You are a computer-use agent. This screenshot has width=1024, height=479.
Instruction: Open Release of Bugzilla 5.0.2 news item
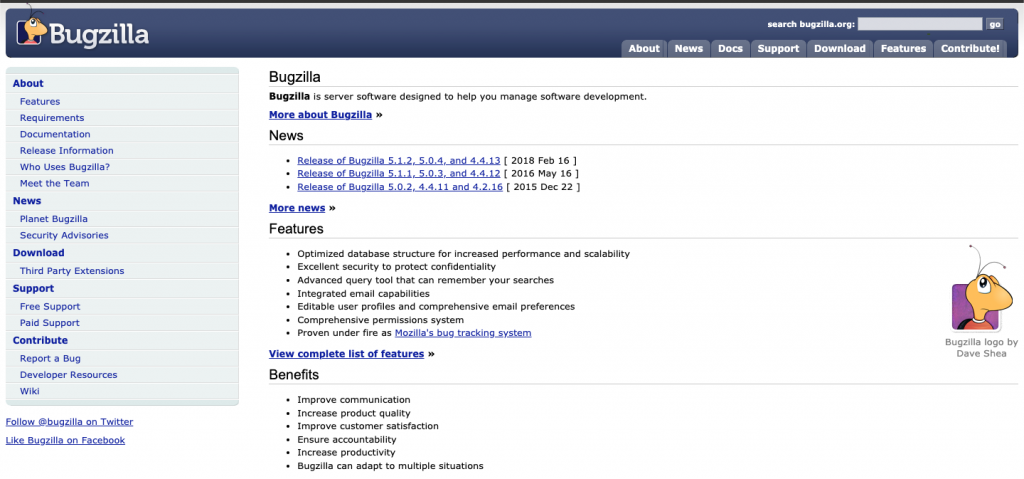pyautogui.click(x=400, y=187)
